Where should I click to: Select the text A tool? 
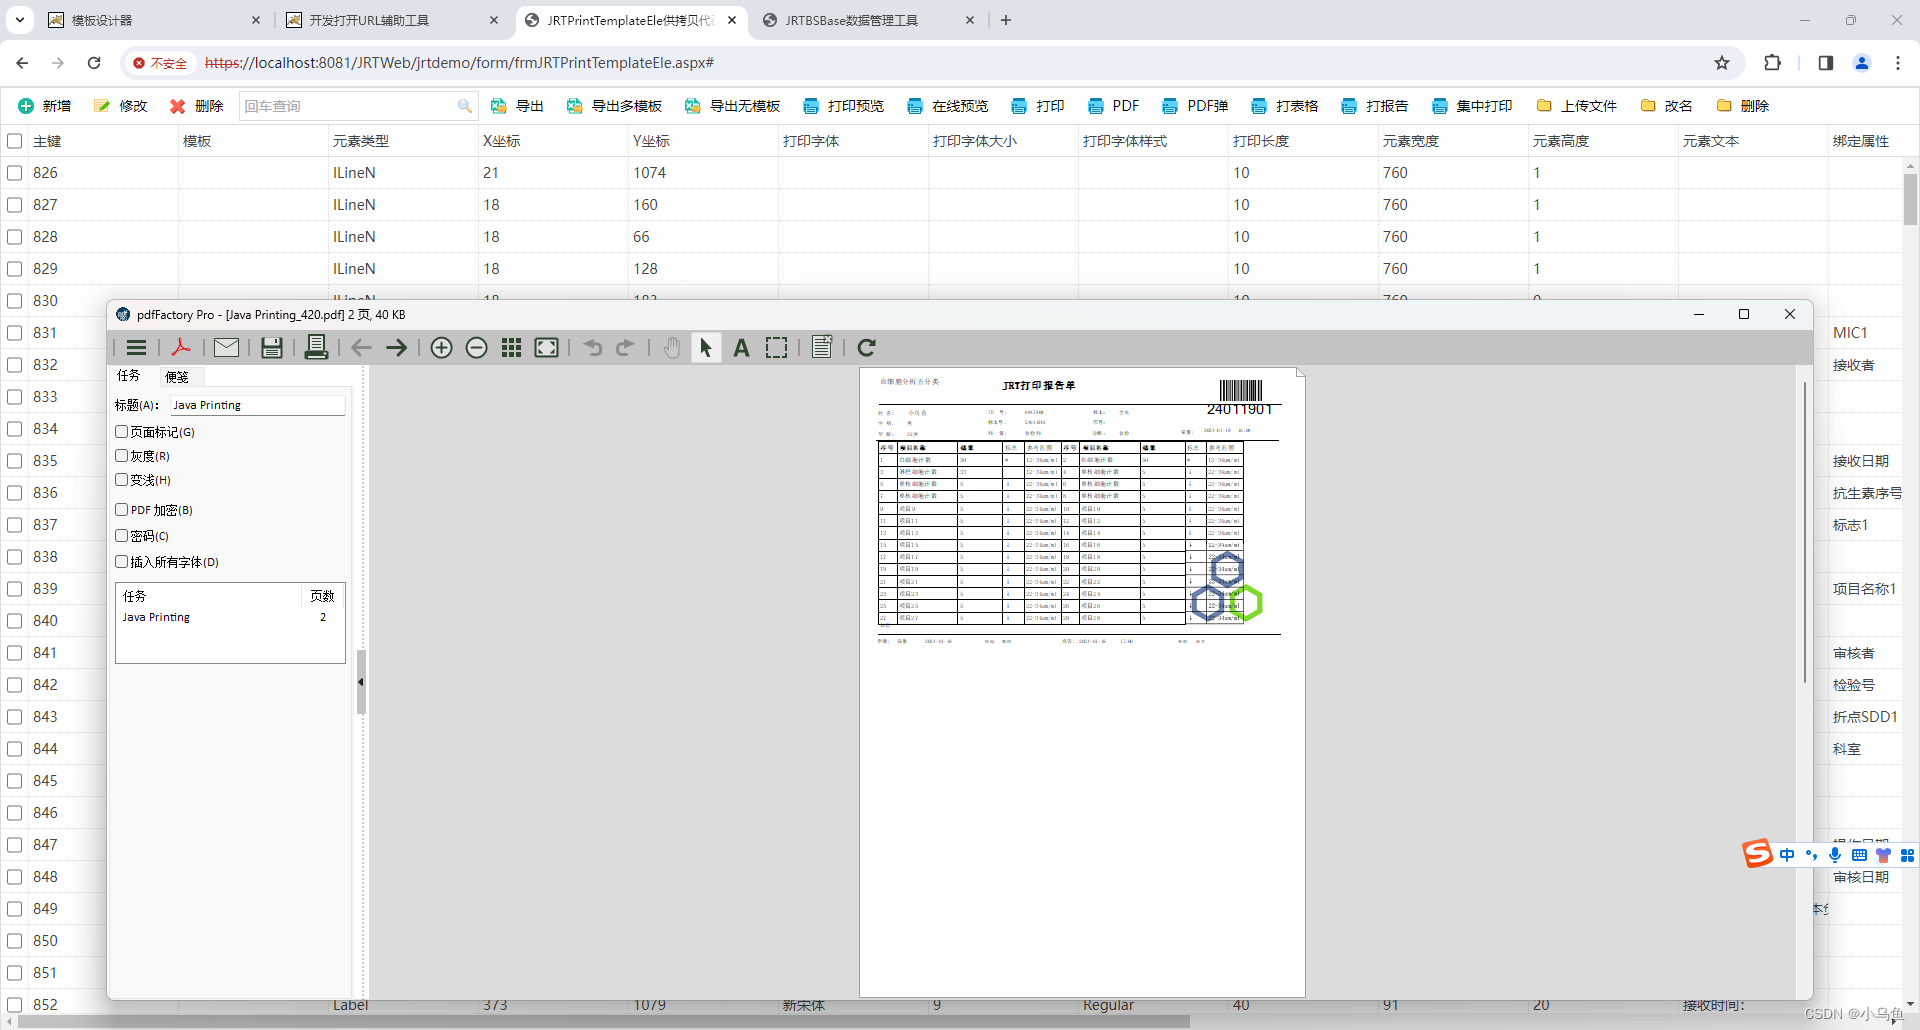741,348
